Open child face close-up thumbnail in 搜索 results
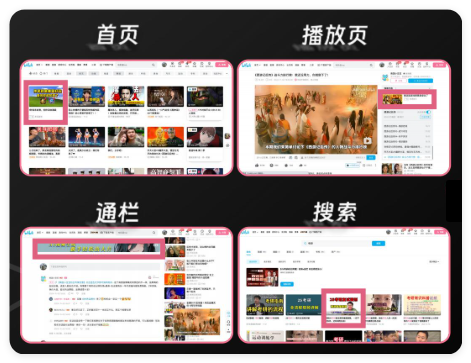The height and width of the screenshot is (363, 471). (383, 305)
